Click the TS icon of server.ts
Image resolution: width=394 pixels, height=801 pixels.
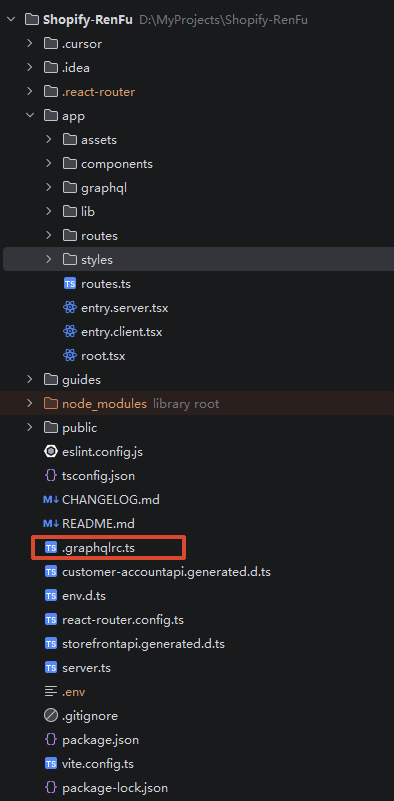click(x=51, y=668)
